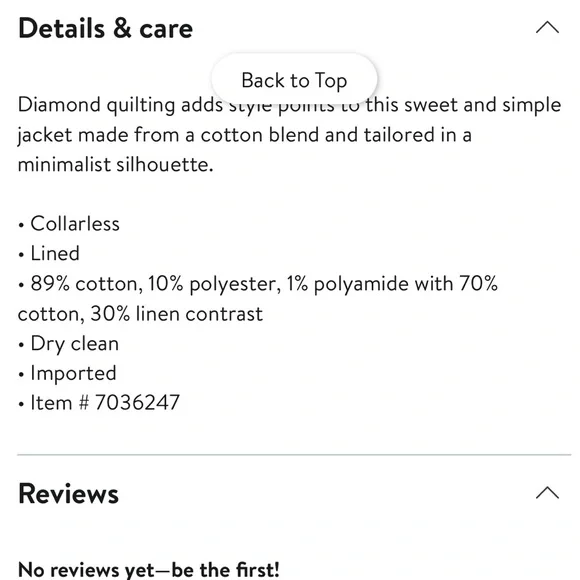Screen dimensions: 580x580
Task: Select the Reviews heading
Action: (68, 494)
